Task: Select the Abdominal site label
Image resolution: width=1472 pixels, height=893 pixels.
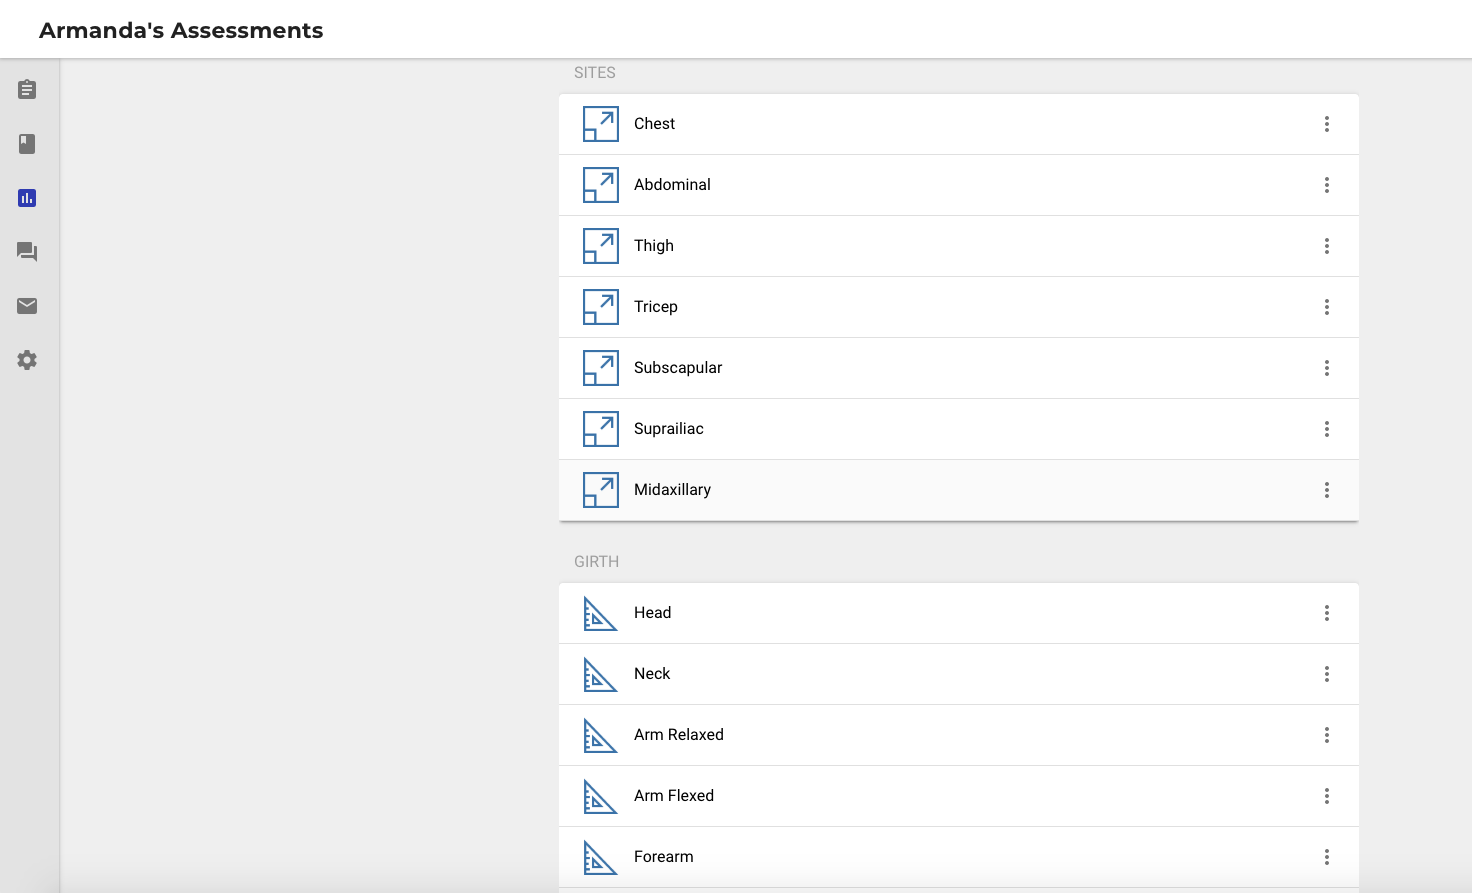Action: tap(672, 185)
